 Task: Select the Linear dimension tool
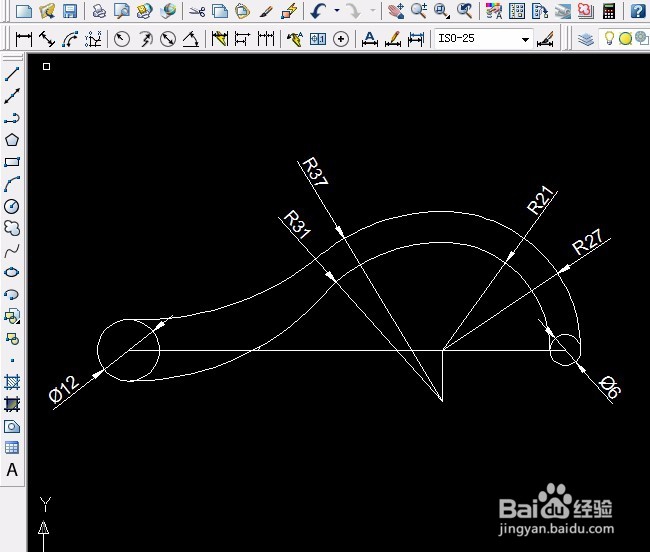point(24,39)
